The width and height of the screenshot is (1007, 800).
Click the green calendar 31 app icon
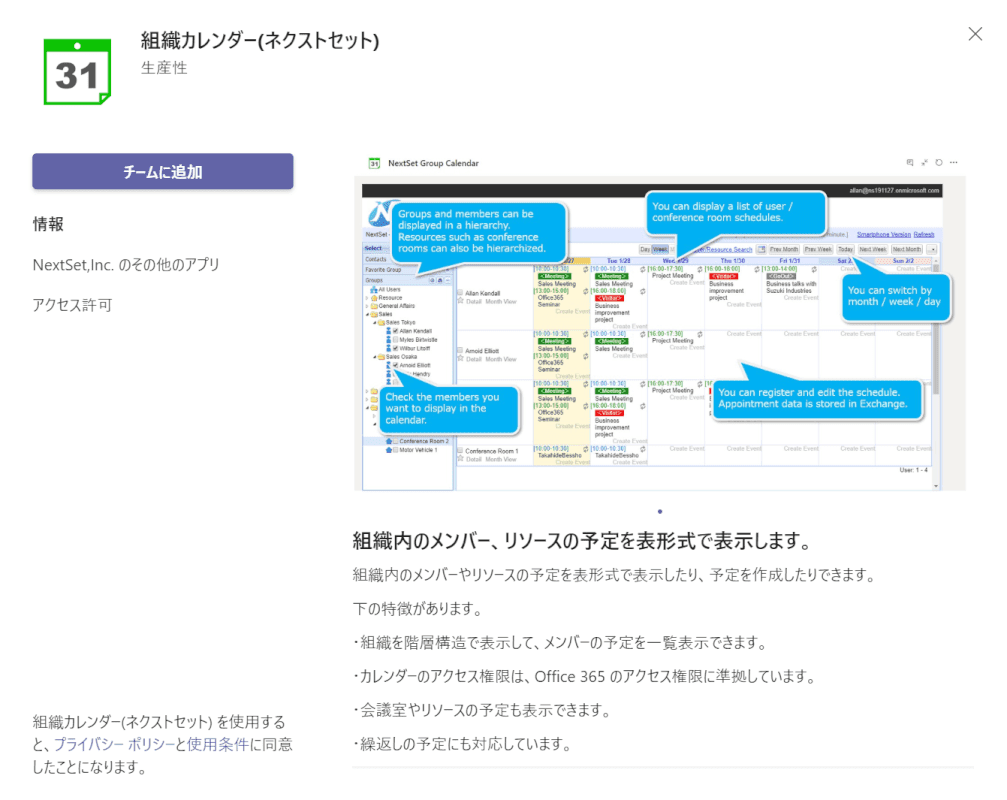[x=77, y=72]
